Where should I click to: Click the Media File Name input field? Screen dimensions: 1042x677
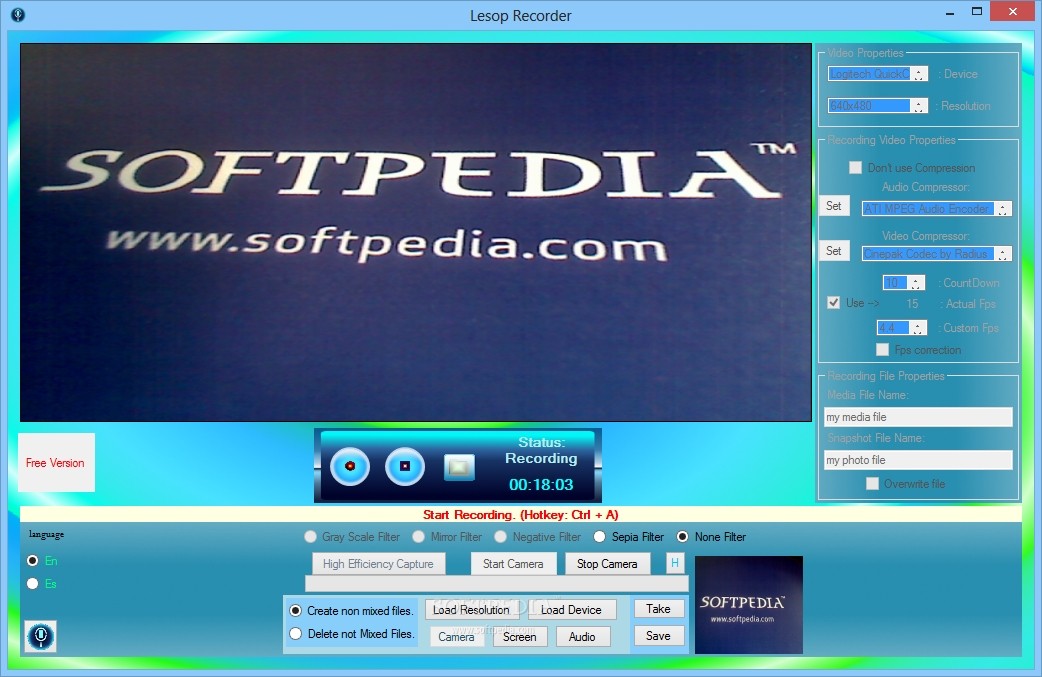coord(918,417)
